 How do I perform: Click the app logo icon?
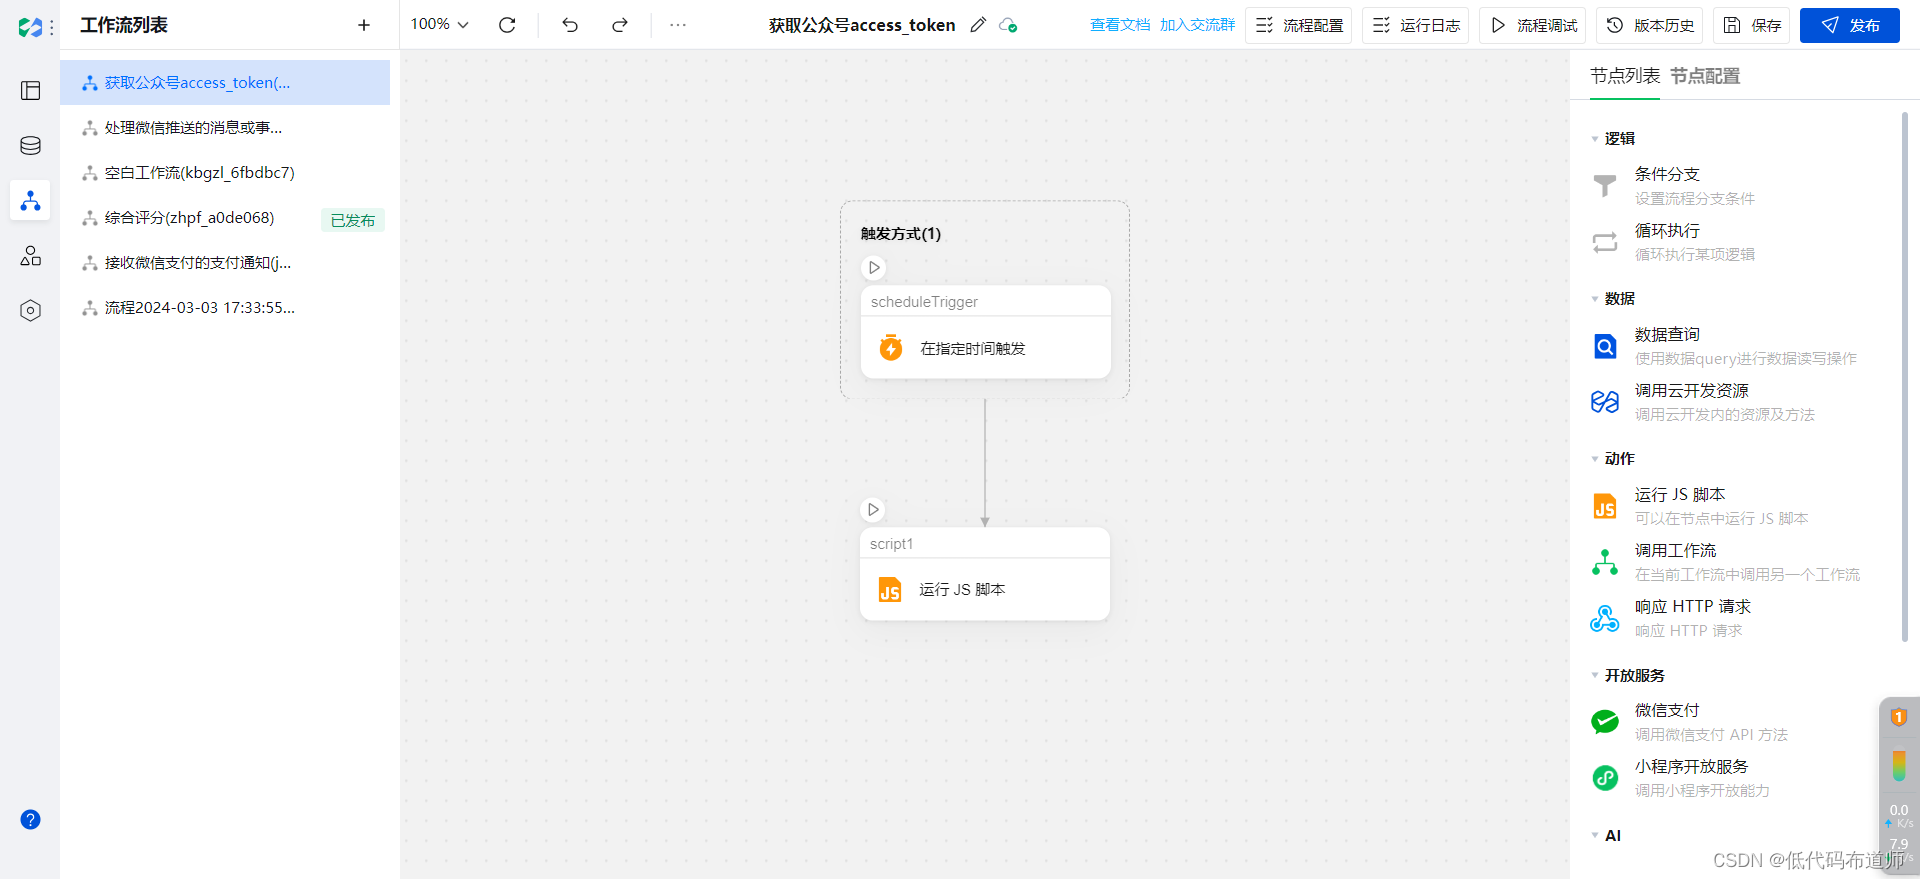(30, 27)
